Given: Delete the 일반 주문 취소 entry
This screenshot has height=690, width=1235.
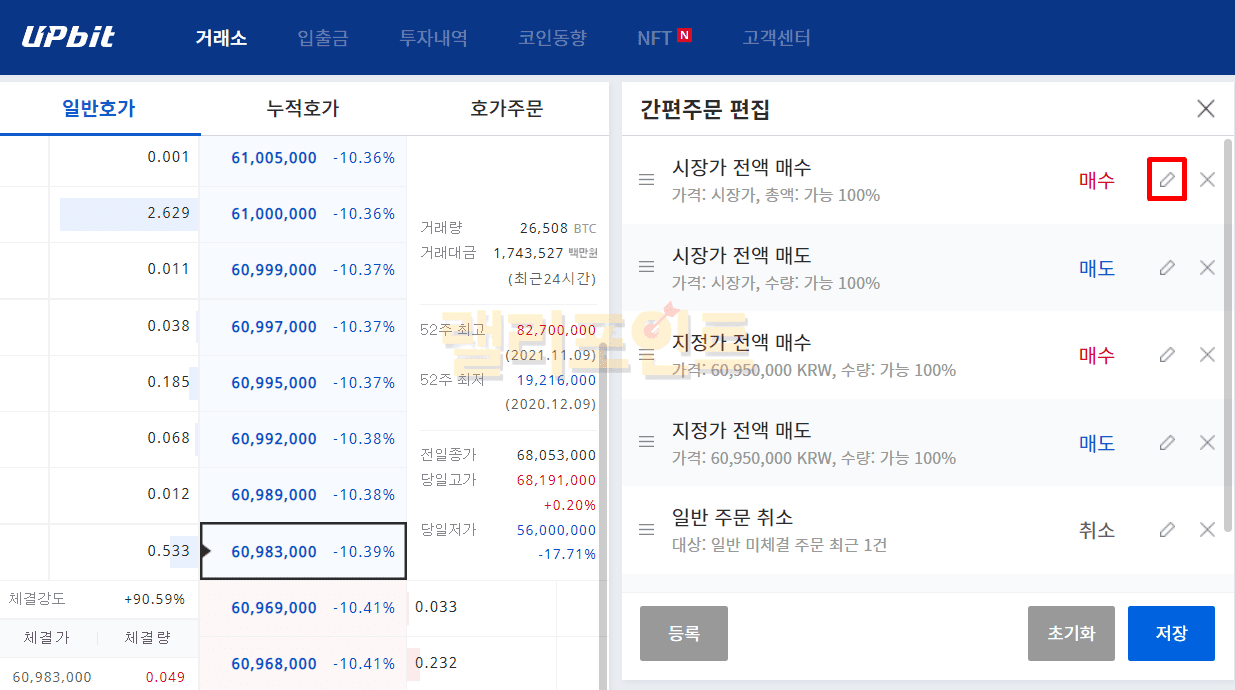Looking at the screenshot, I should click(1207, 530).
